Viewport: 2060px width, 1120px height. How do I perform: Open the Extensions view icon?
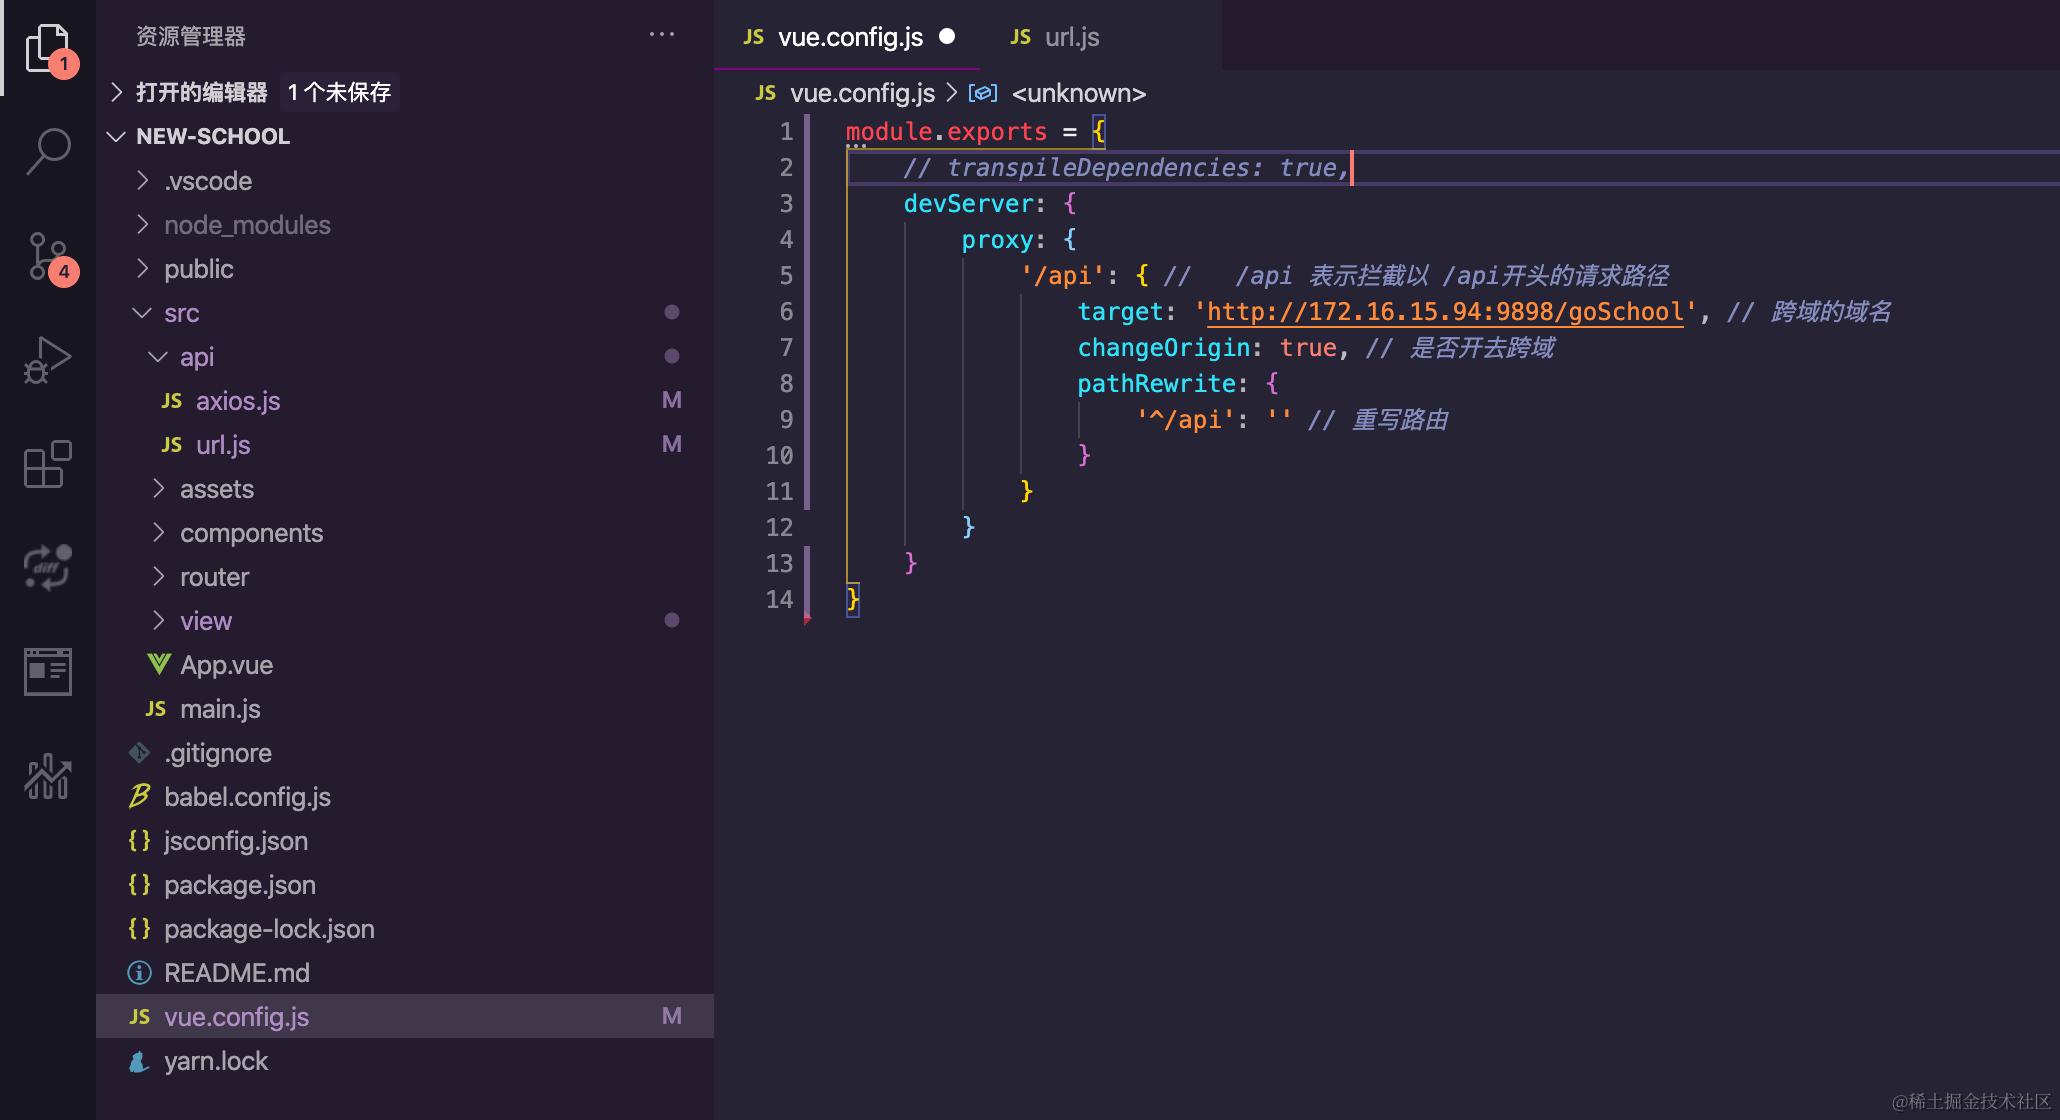point(48,464)
